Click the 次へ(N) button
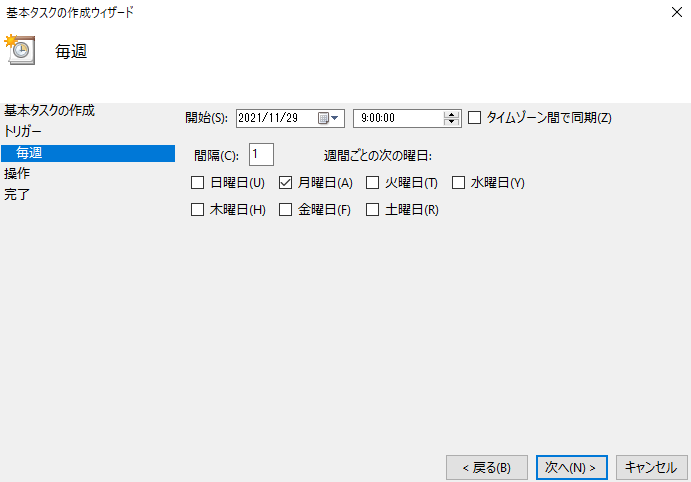 point(572,467)
